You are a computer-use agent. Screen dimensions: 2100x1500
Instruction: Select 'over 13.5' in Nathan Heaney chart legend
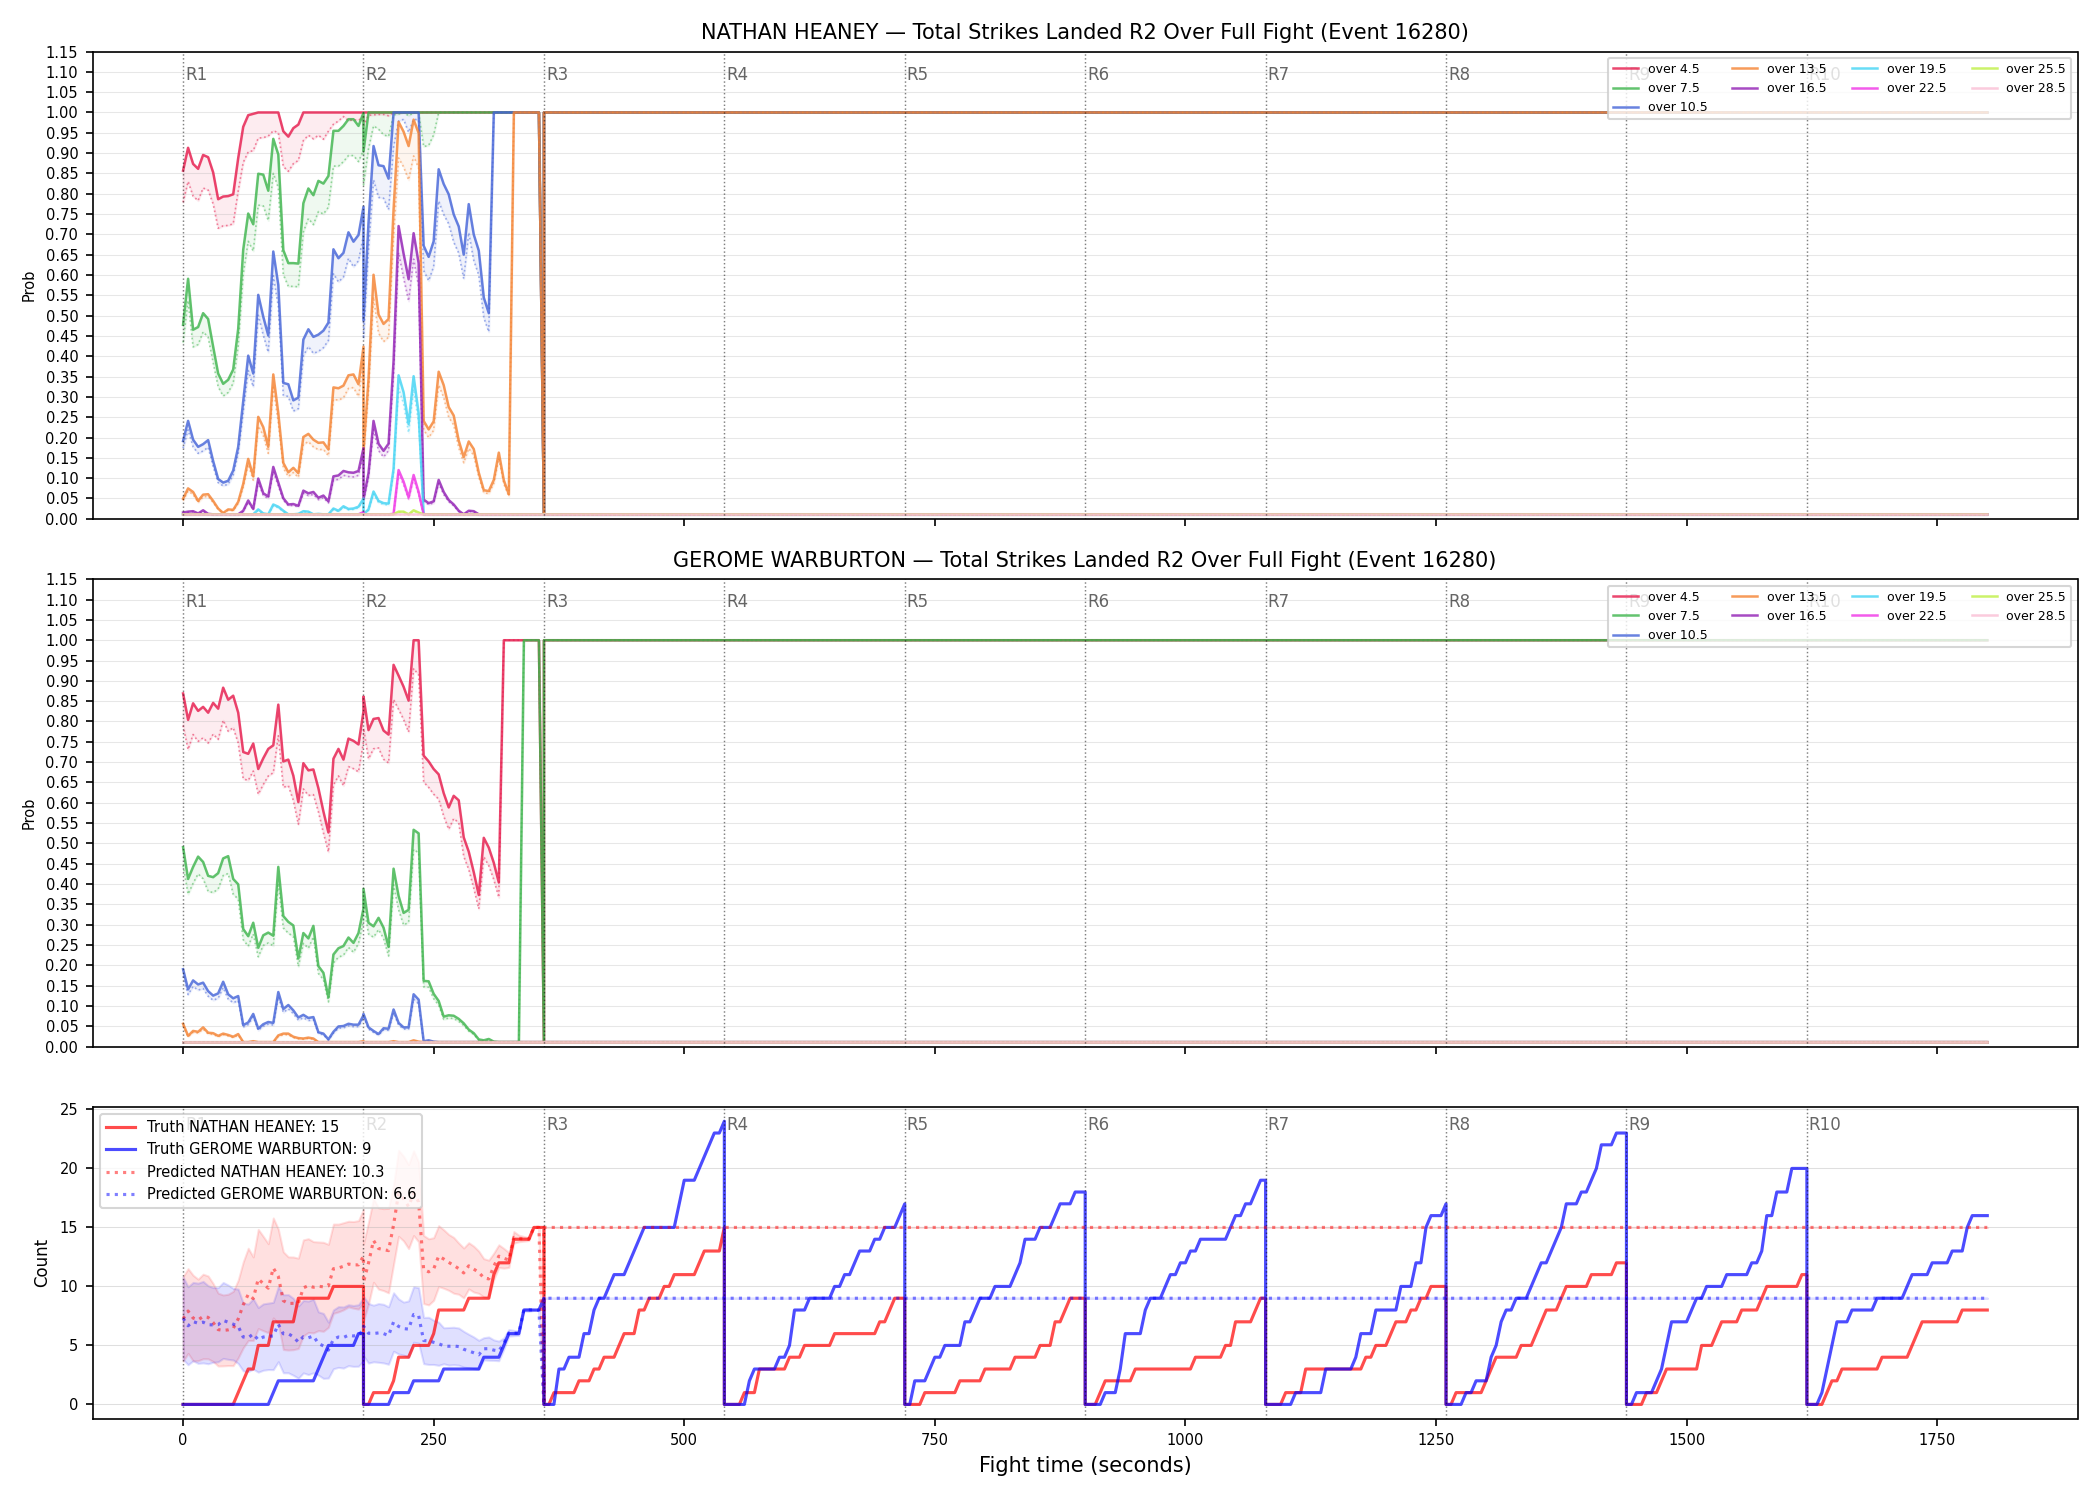(x=1779, y=69)
